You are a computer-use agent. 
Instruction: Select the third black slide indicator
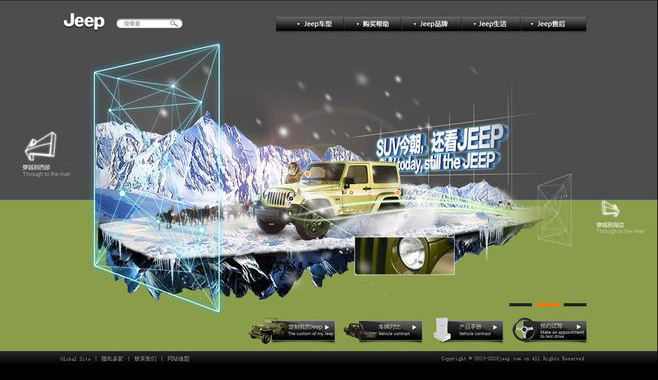pyautogui.click(x=575, y=305)
